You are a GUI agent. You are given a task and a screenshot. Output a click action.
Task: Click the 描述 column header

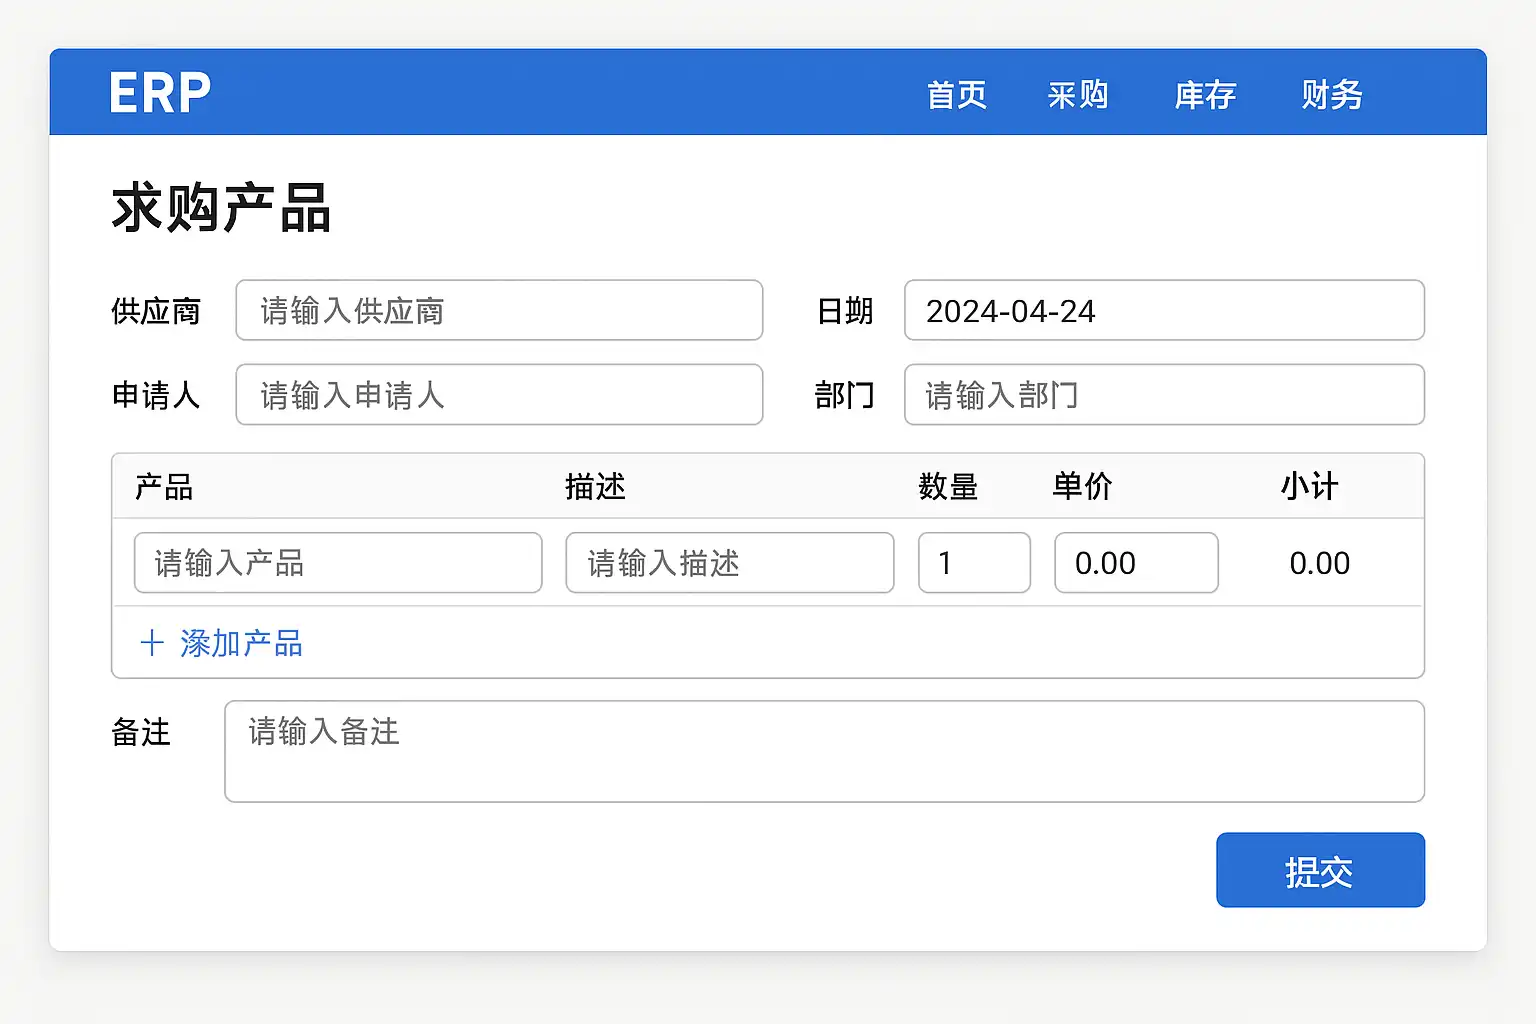(595, 487)
